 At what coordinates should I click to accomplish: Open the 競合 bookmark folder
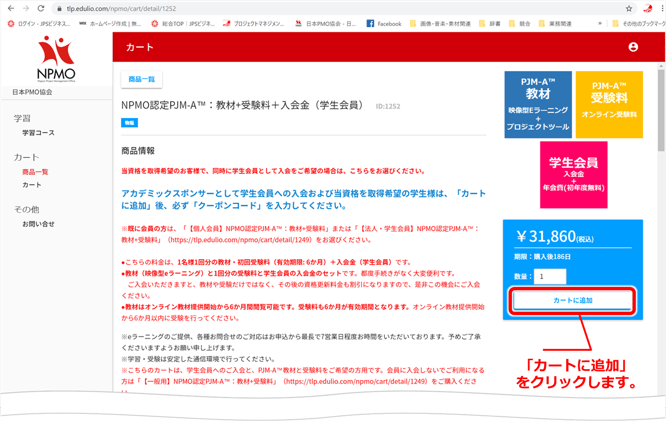point(519,24)
